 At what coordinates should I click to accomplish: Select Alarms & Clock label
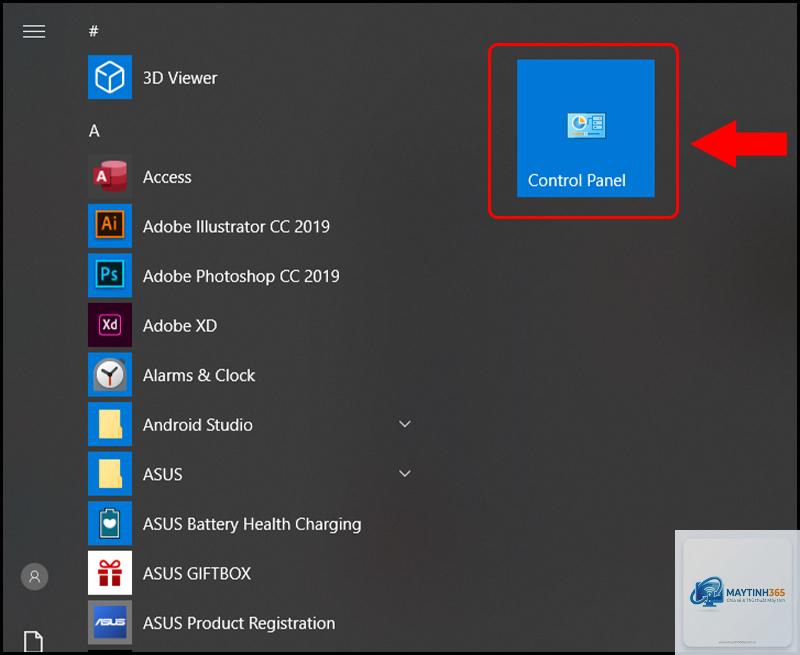(x=199, y=375)
